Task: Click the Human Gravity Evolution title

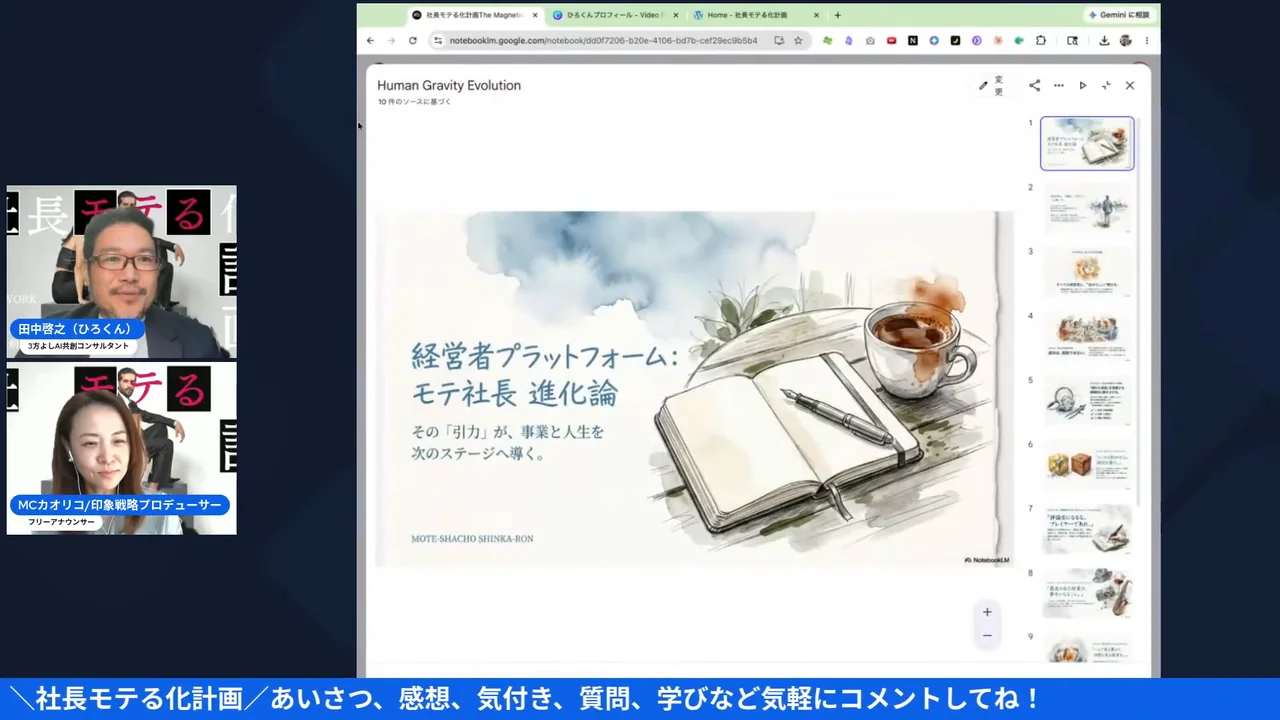Action: click(x=449, y=85)
